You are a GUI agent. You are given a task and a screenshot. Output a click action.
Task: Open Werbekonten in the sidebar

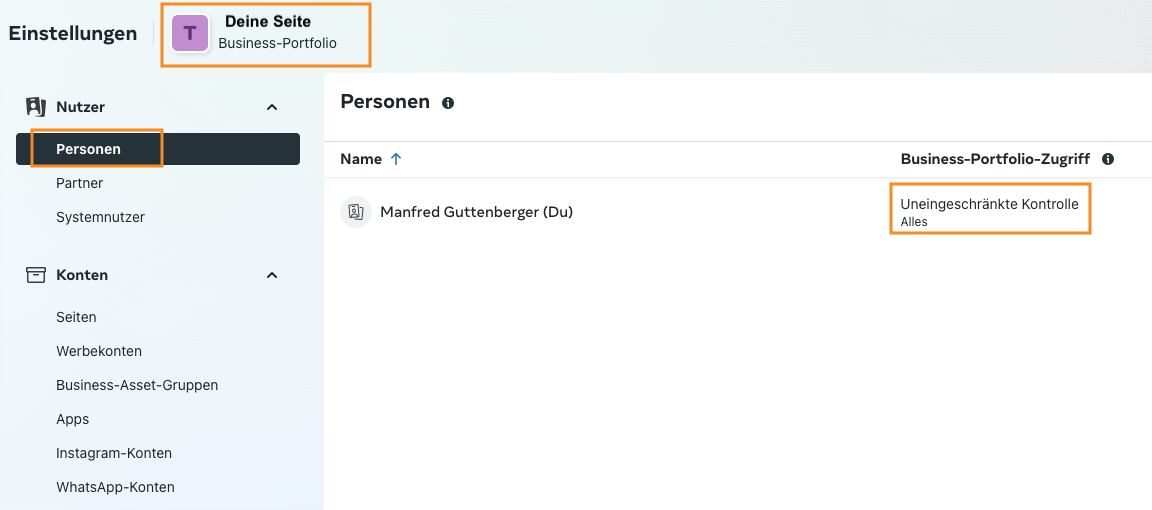[99, 351]
